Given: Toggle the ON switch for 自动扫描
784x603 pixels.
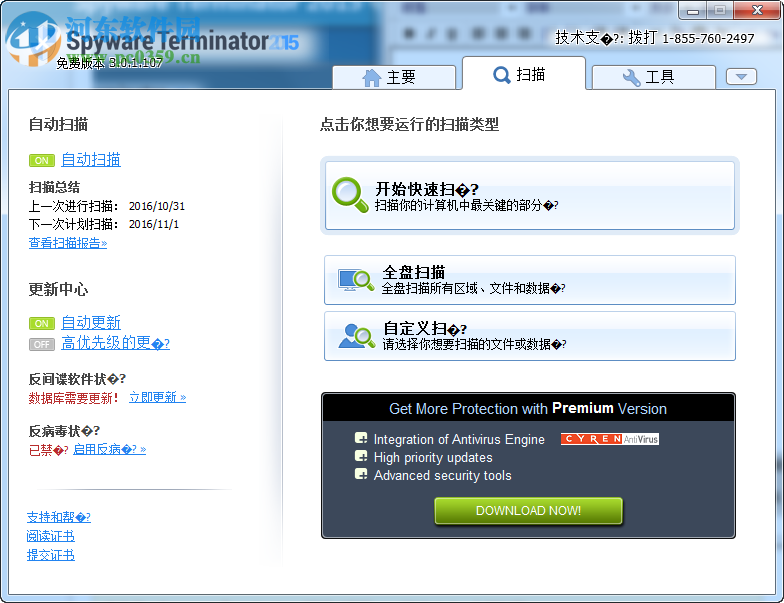Looking at the screenshot, I should coord(42,160).
